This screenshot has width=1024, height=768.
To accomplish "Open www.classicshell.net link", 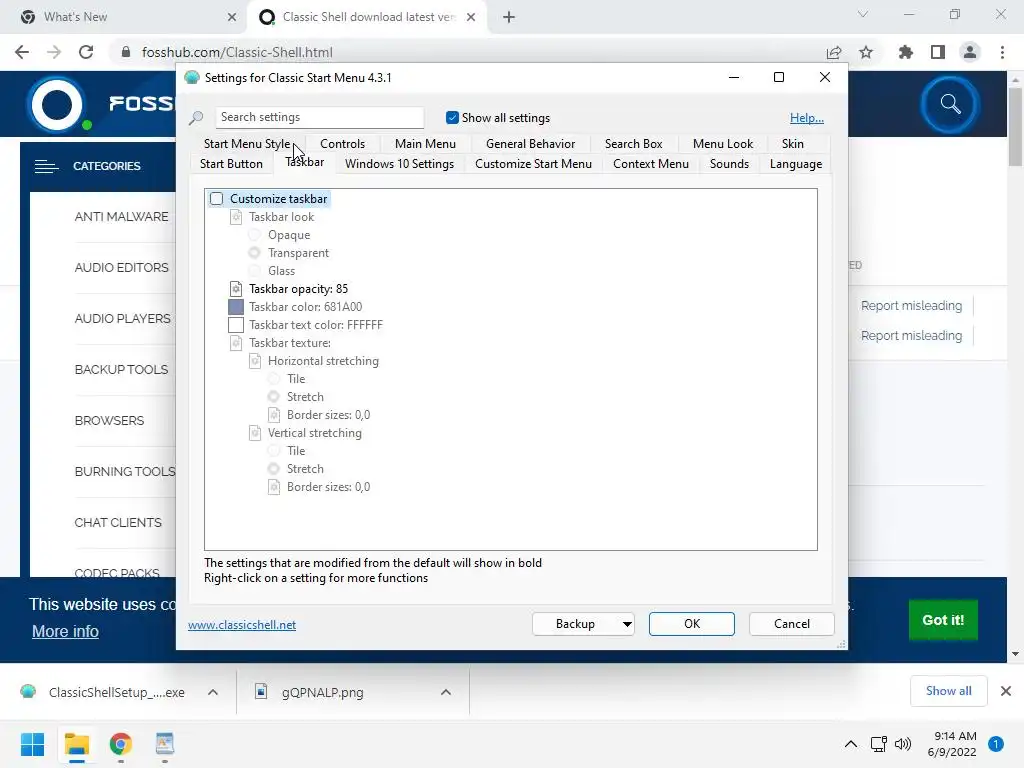I will pos(242,625).
